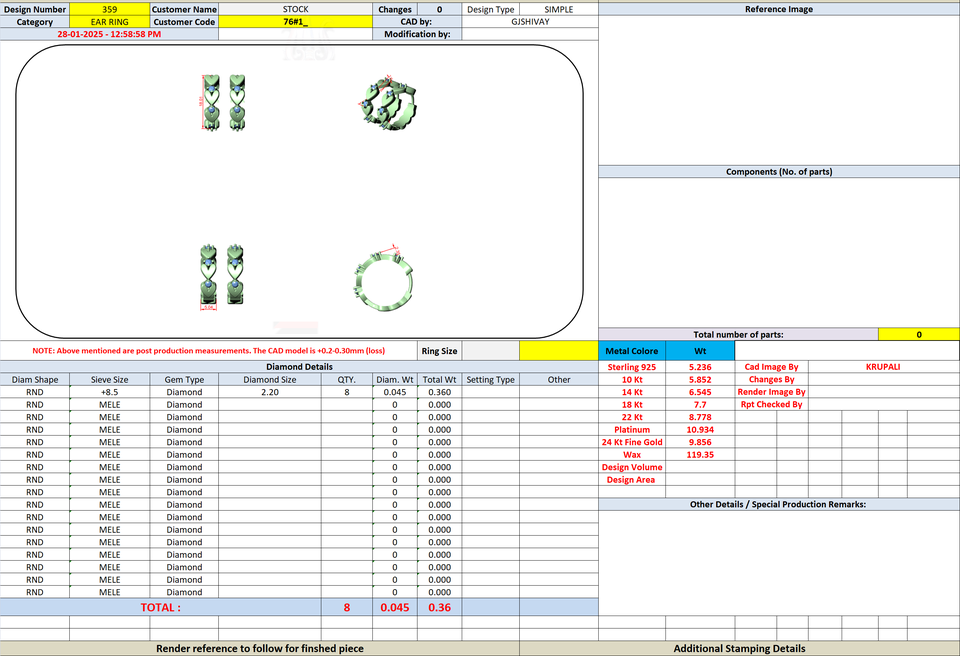
Task: Select the 10 Kt weight value 5.852
Action: click(700, 380)
